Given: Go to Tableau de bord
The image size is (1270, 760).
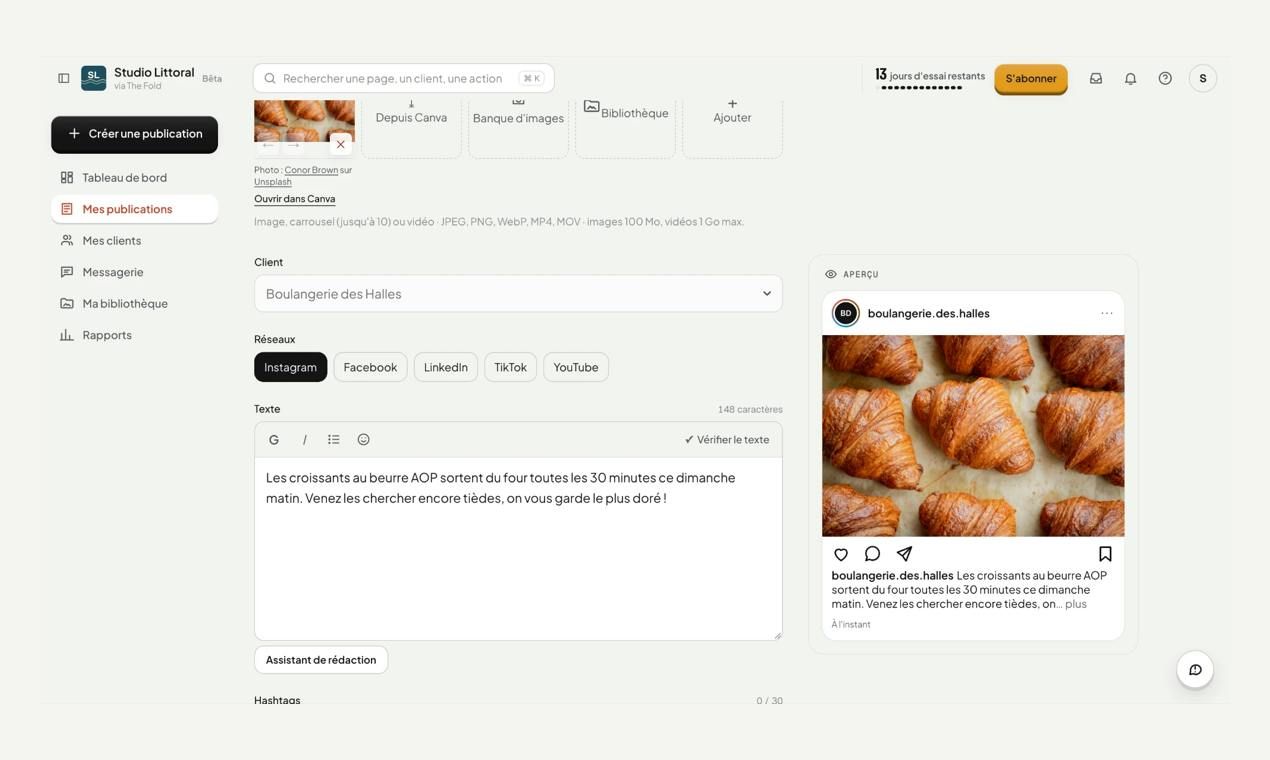Looking at the screenshot, I should tap(134, 177).
